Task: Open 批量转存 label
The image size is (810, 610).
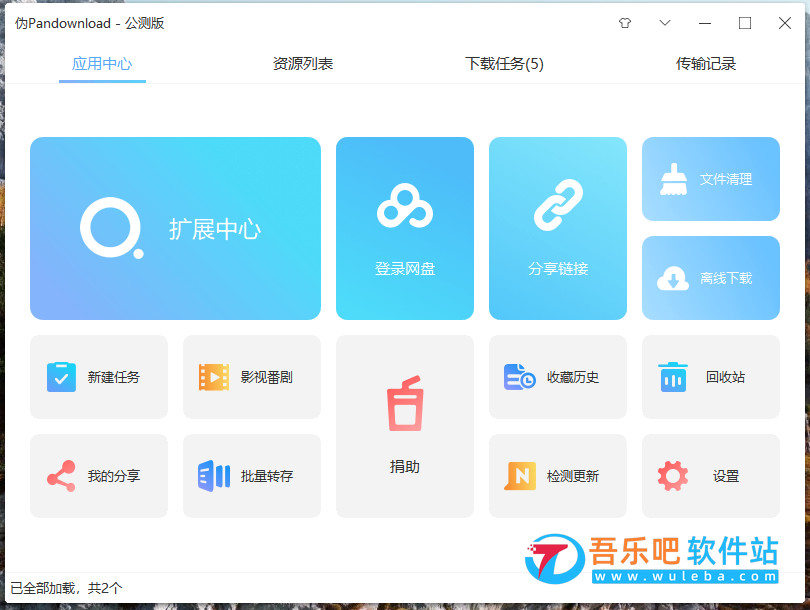Action: click(x=267, y=476)
